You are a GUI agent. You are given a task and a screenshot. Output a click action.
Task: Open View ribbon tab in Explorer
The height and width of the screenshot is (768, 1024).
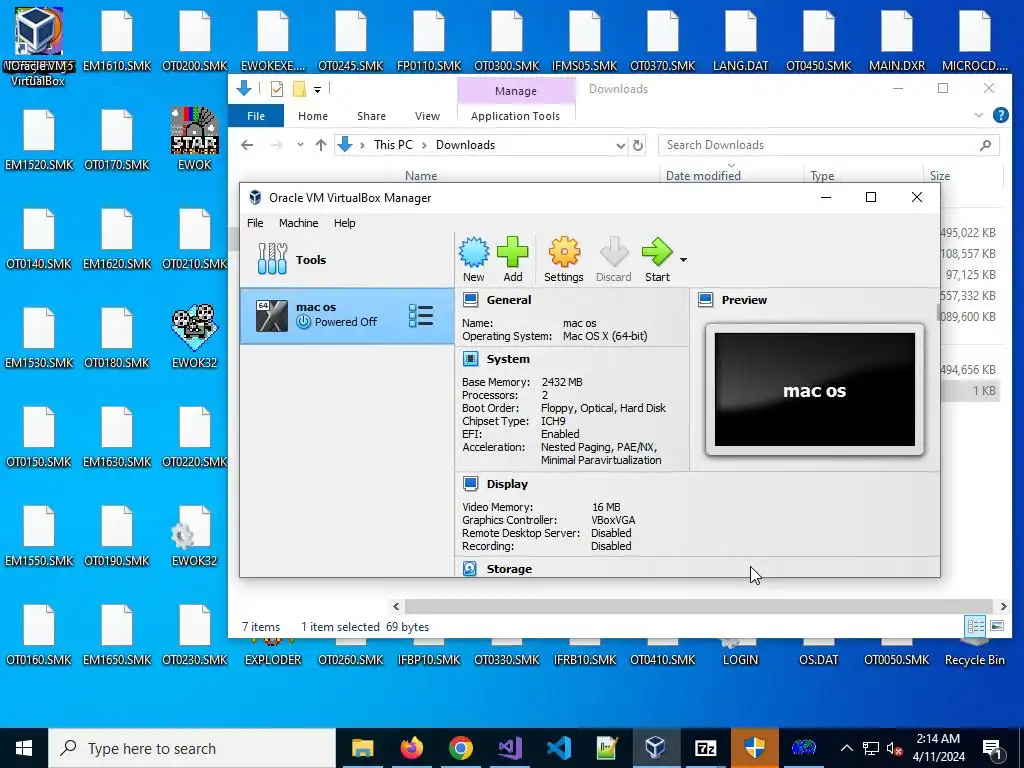[427, 116]
